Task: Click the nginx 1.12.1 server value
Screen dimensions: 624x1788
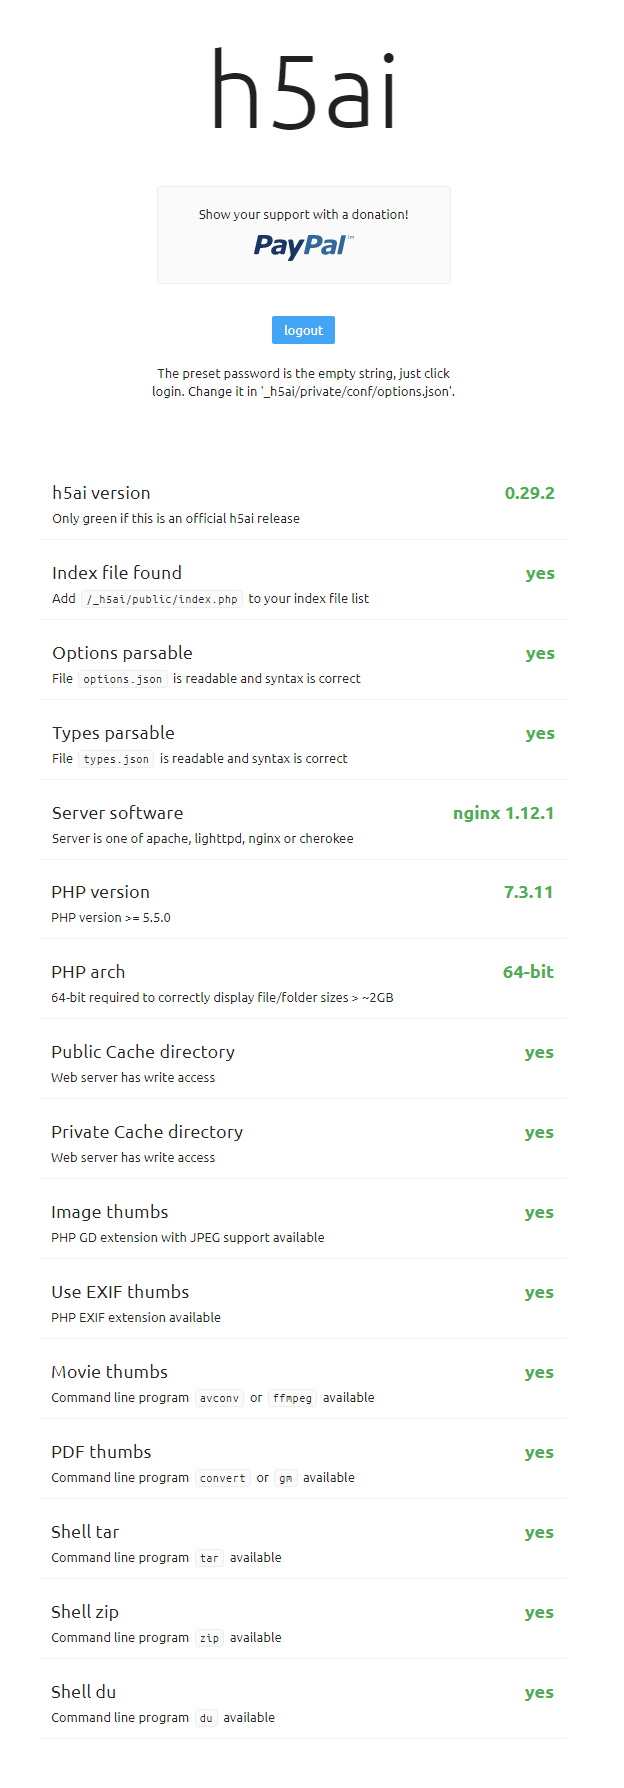Action: click(x=503, y=813)
